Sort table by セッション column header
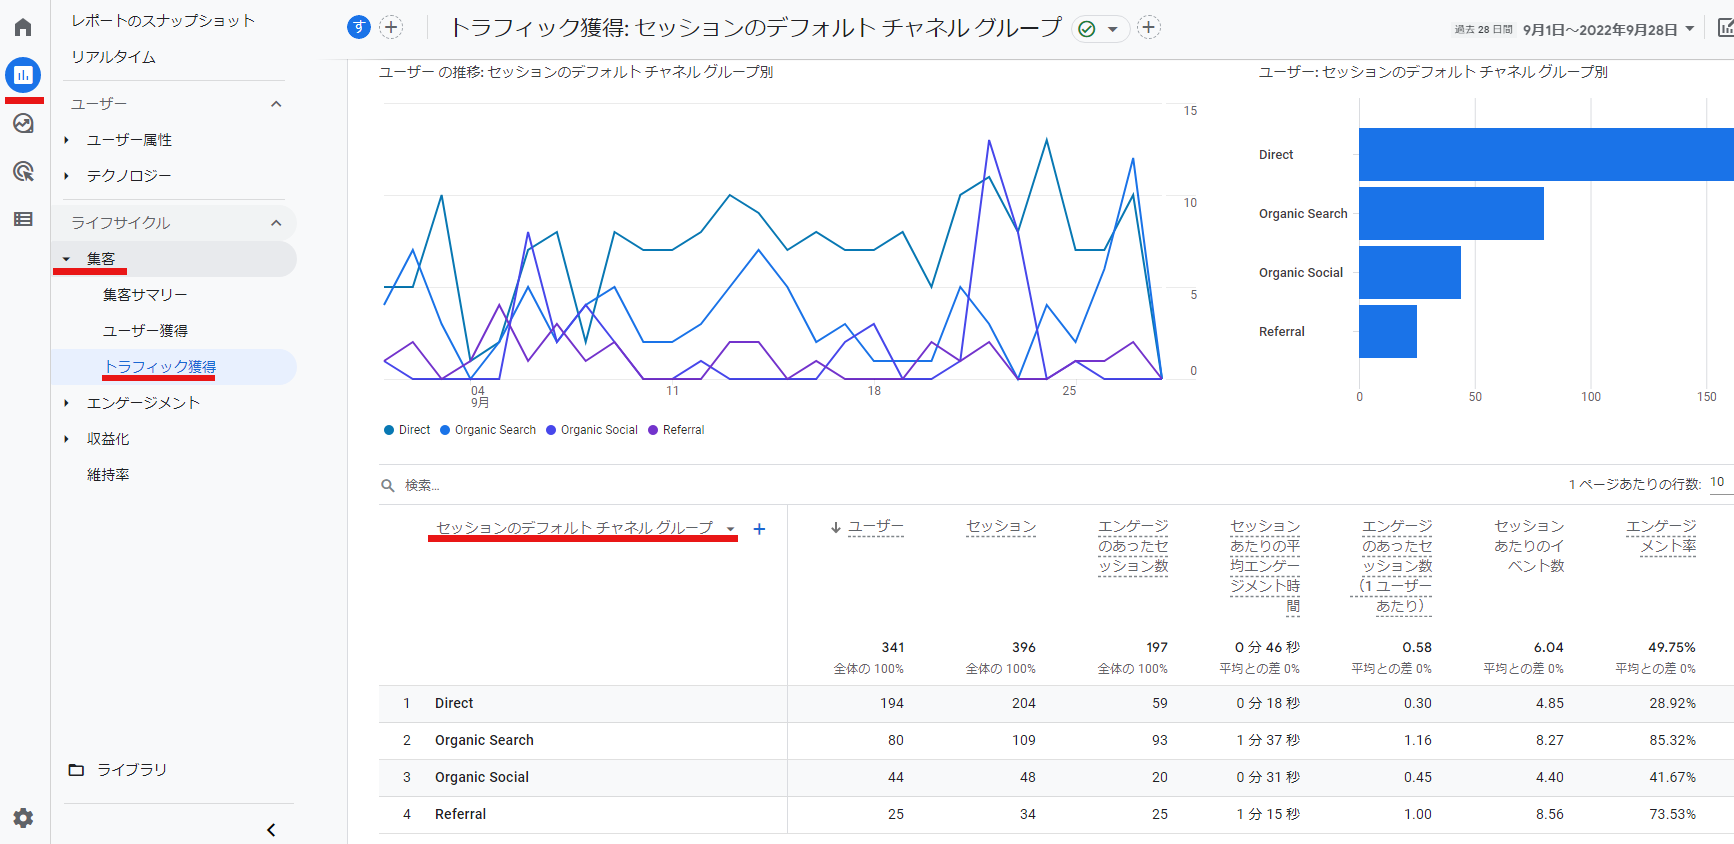 click(1000, 527)
